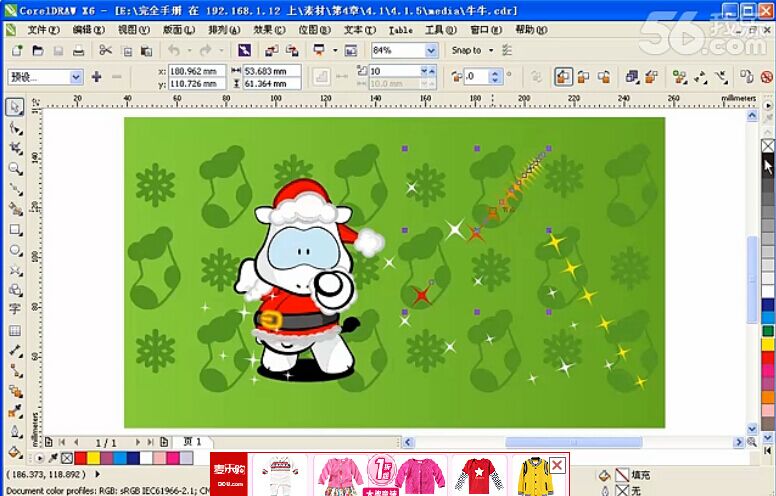Select the Text tool (字)
The height and width of the screenshot is (496, 776).
tap(15, 309)
